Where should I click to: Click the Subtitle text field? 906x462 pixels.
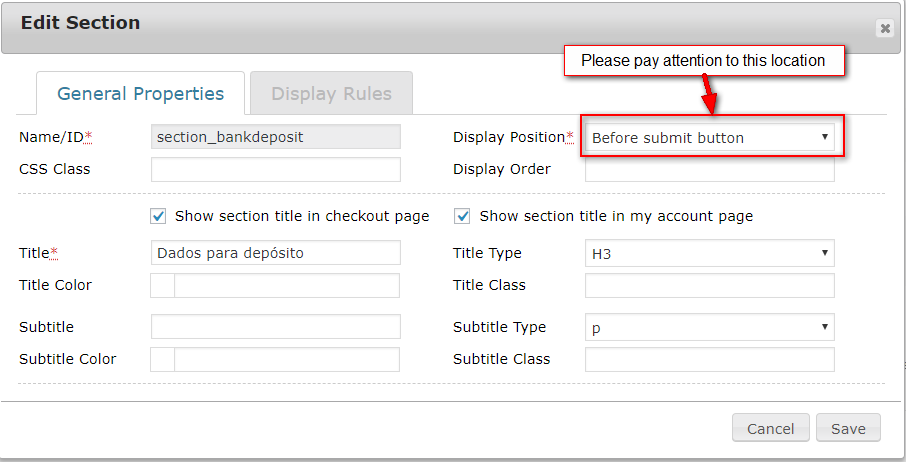[x=275, y=328]
